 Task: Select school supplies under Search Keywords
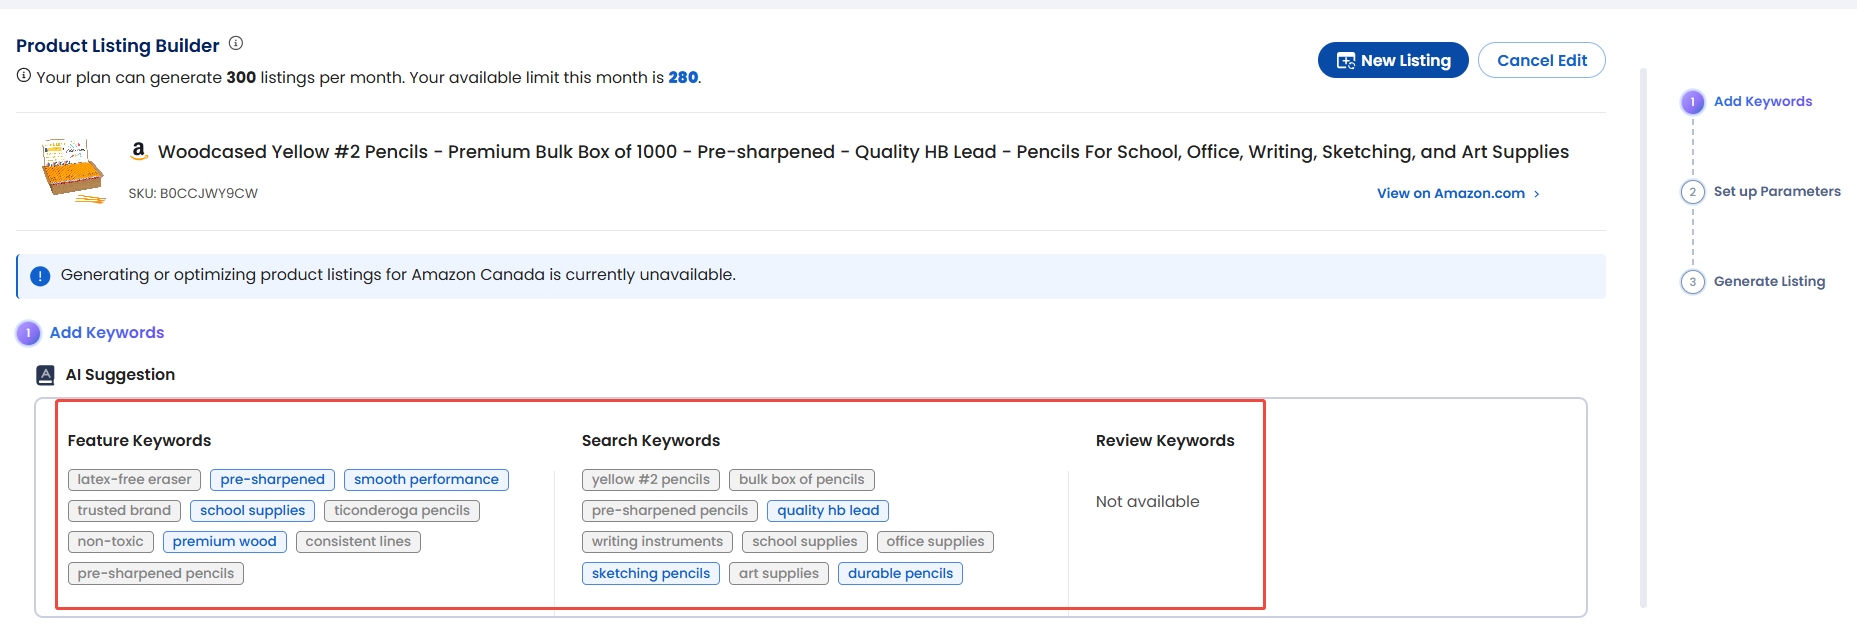[x=805, y=542]
